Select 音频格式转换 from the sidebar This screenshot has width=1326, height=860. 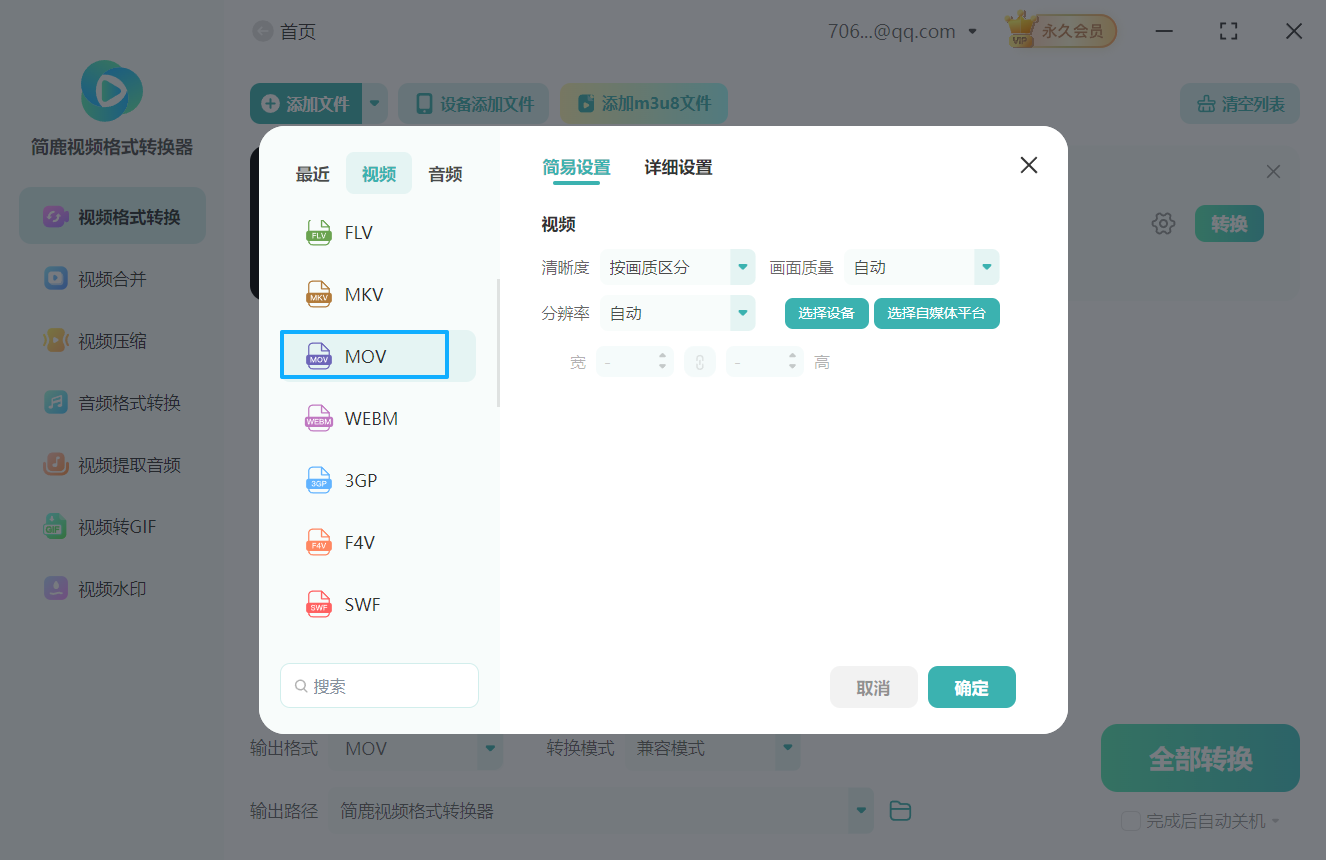112,402
